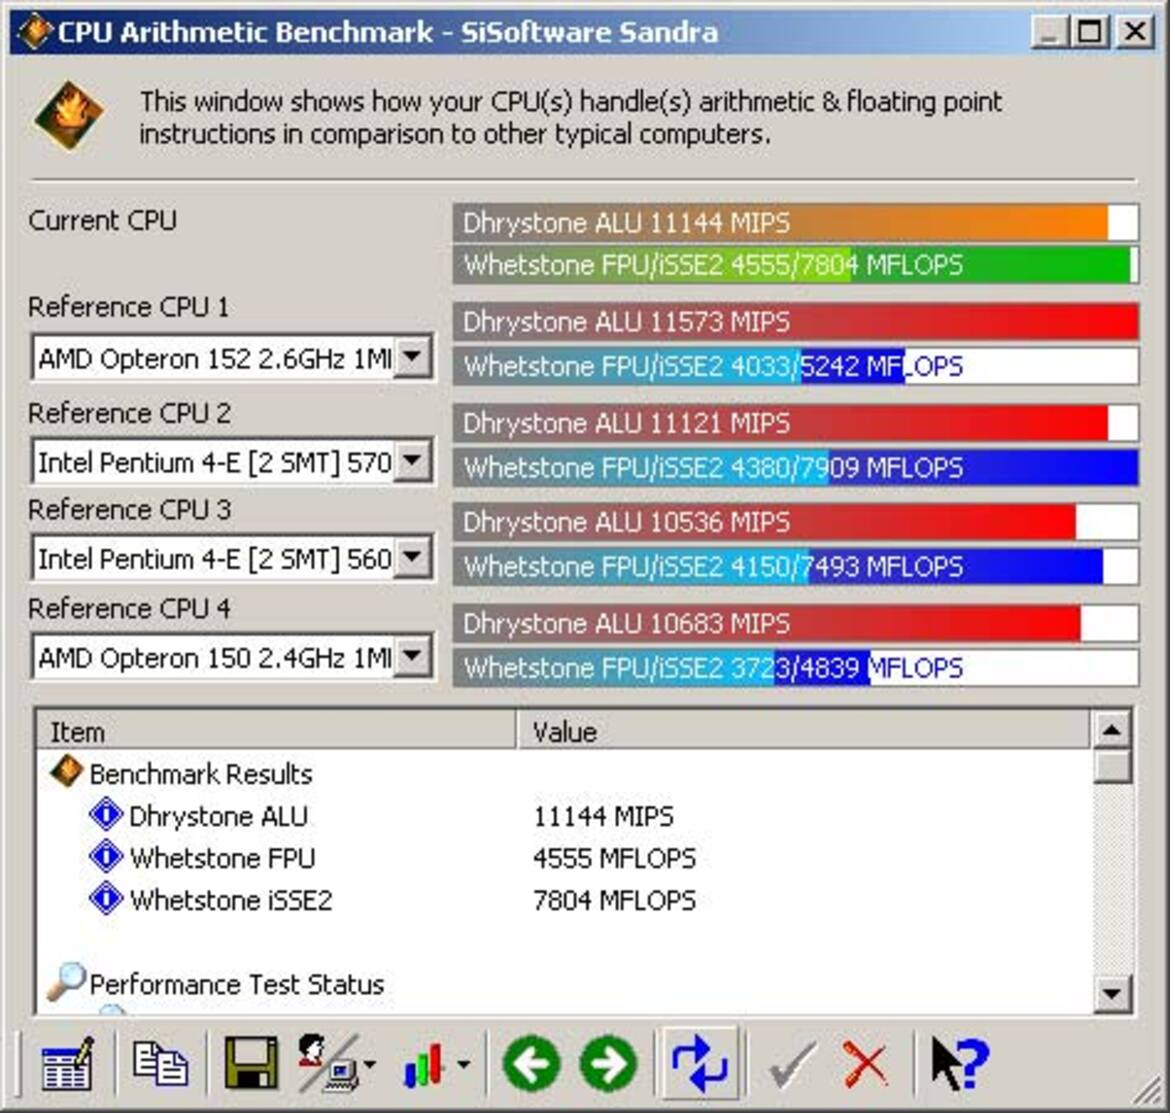Image resolution: width=1170 pixels, height=1113 pixels.
Task: Click Current CPU Whetstone 4555/7804 MFLOPS bar
Action: (x=795, y=265)
